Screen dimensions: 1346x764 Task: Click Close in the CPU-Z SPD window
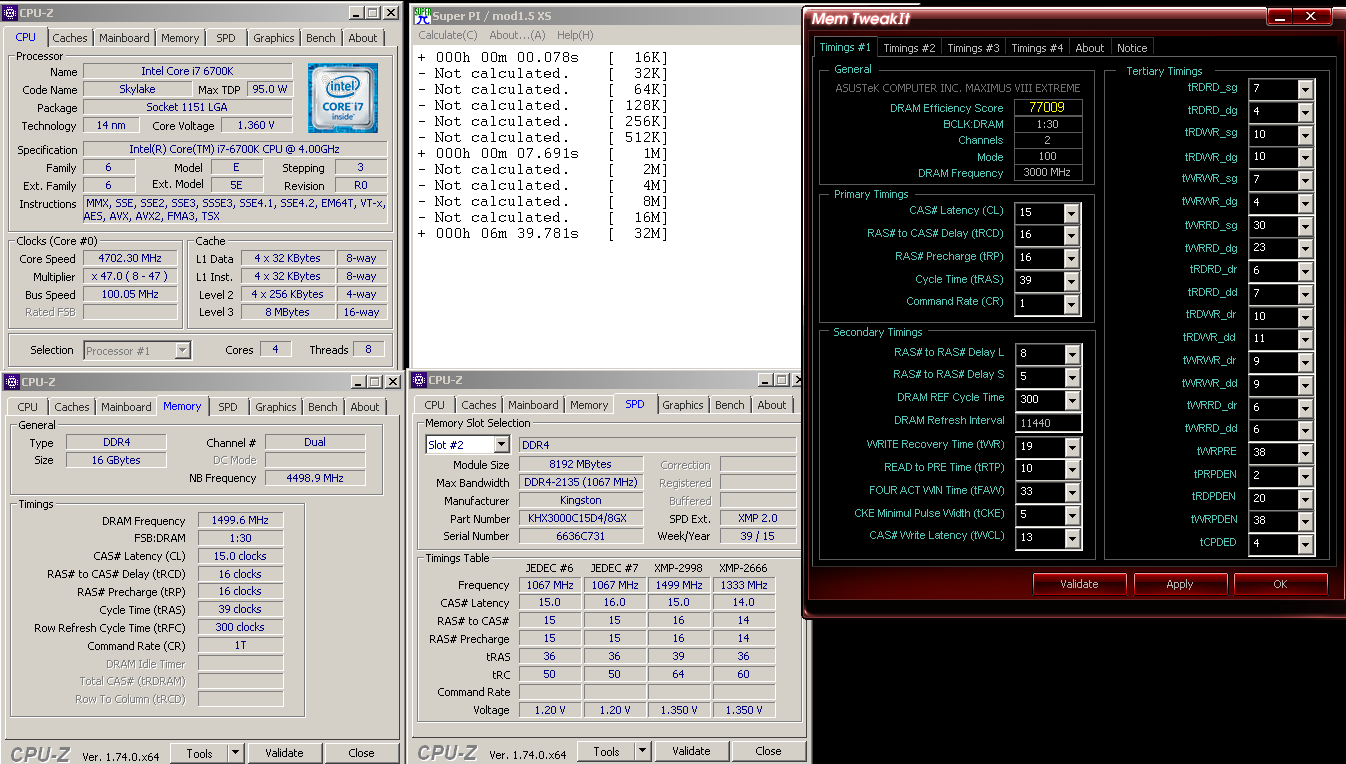768,751
